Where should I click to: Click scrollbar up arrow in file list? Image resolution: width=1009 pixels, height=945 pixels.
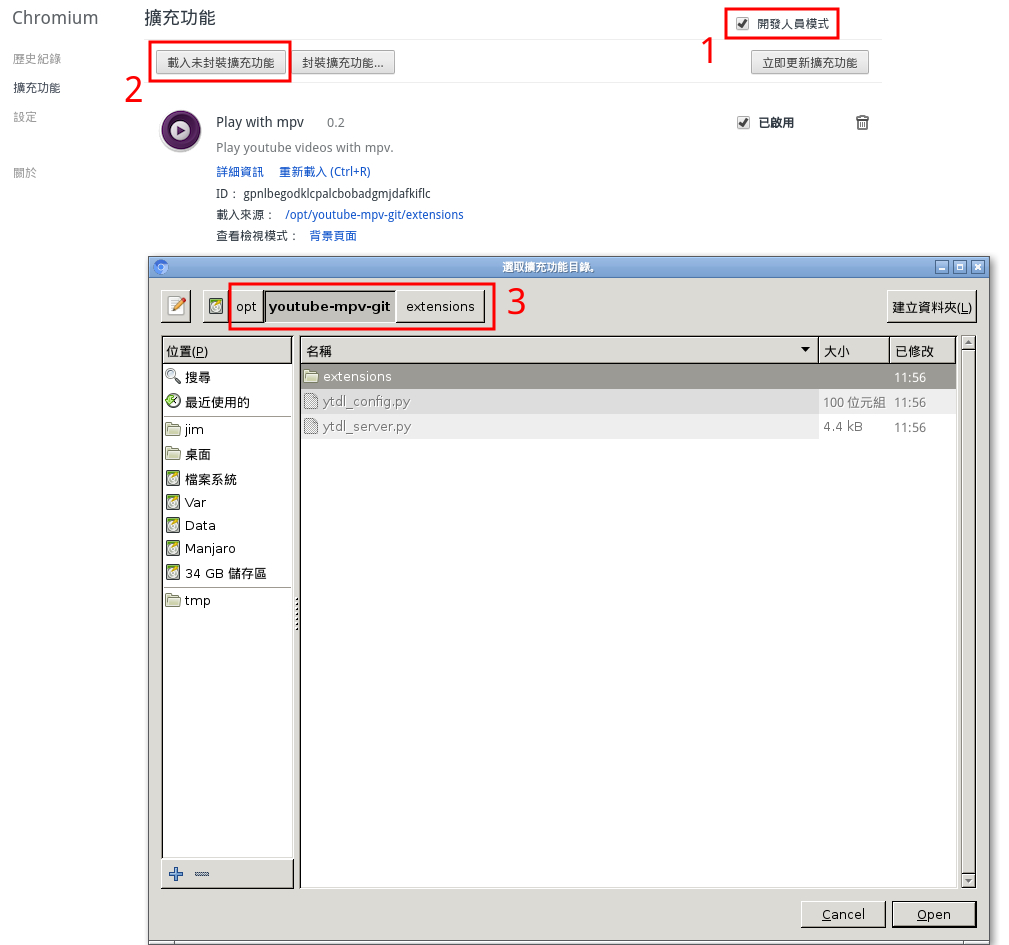point(968,343)
